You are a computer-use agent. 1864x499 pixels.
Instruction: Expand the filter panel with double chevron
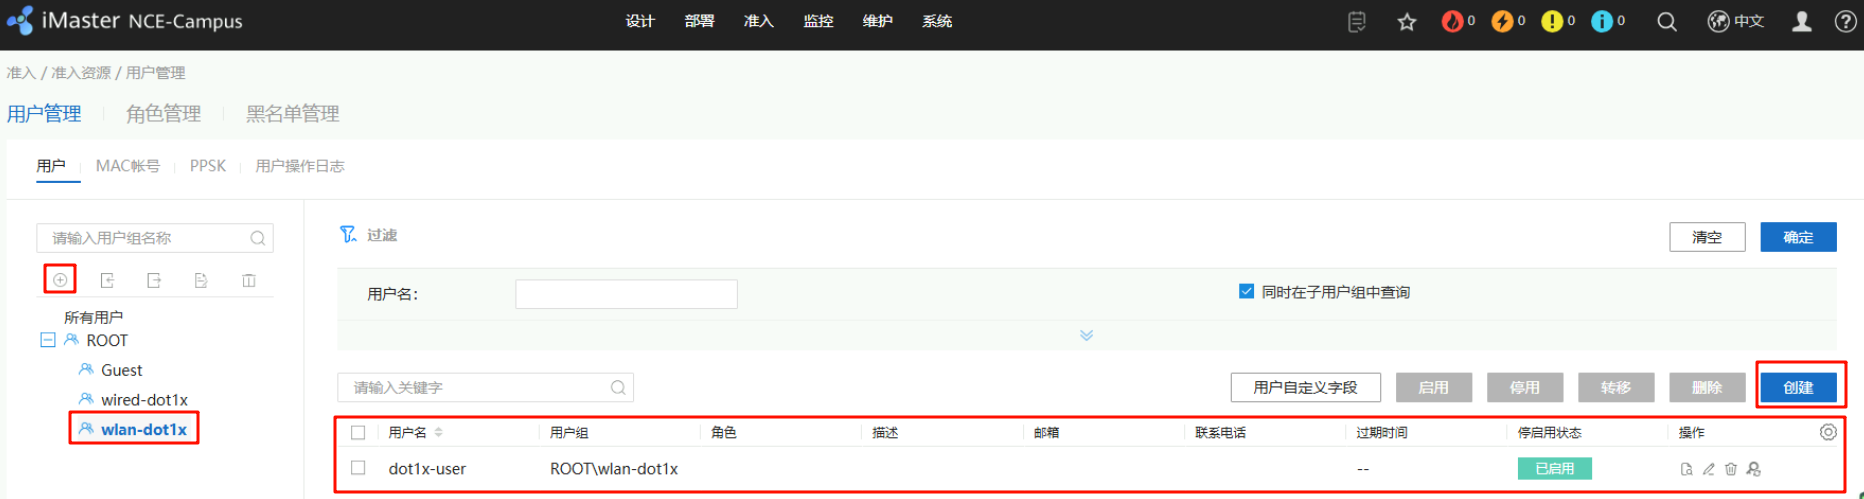[1086, 335]
